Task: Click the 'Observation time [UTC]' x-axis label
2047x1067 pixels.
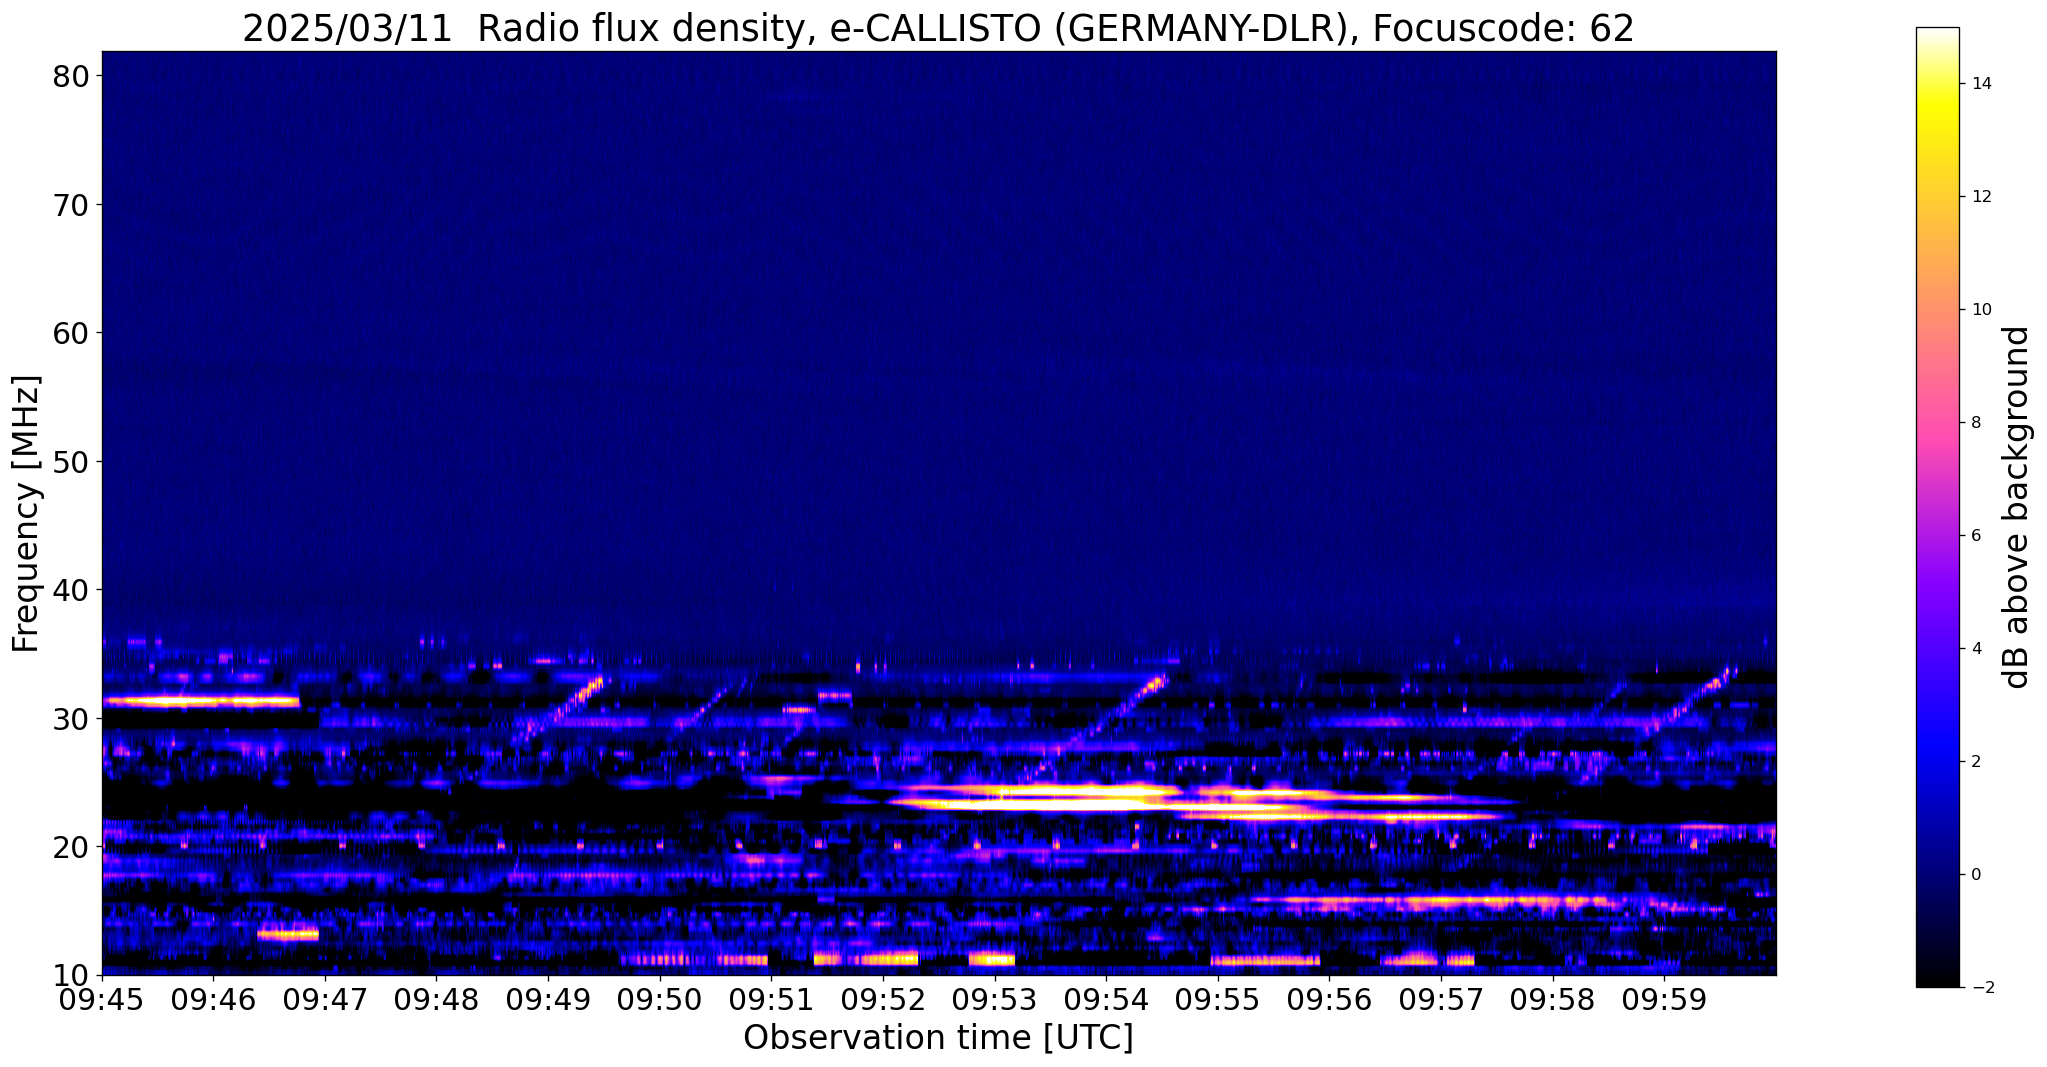Action: 938,1038
